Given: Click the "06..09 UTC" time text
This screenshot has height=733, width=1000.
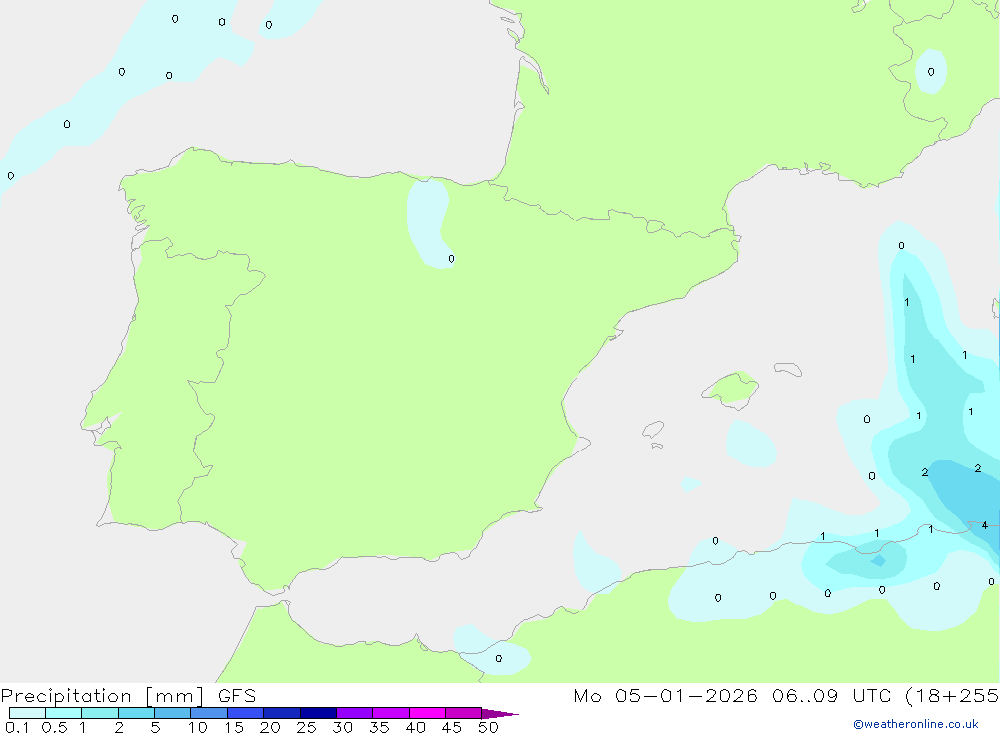Looking at the screenshot, I should click(831, 696).
